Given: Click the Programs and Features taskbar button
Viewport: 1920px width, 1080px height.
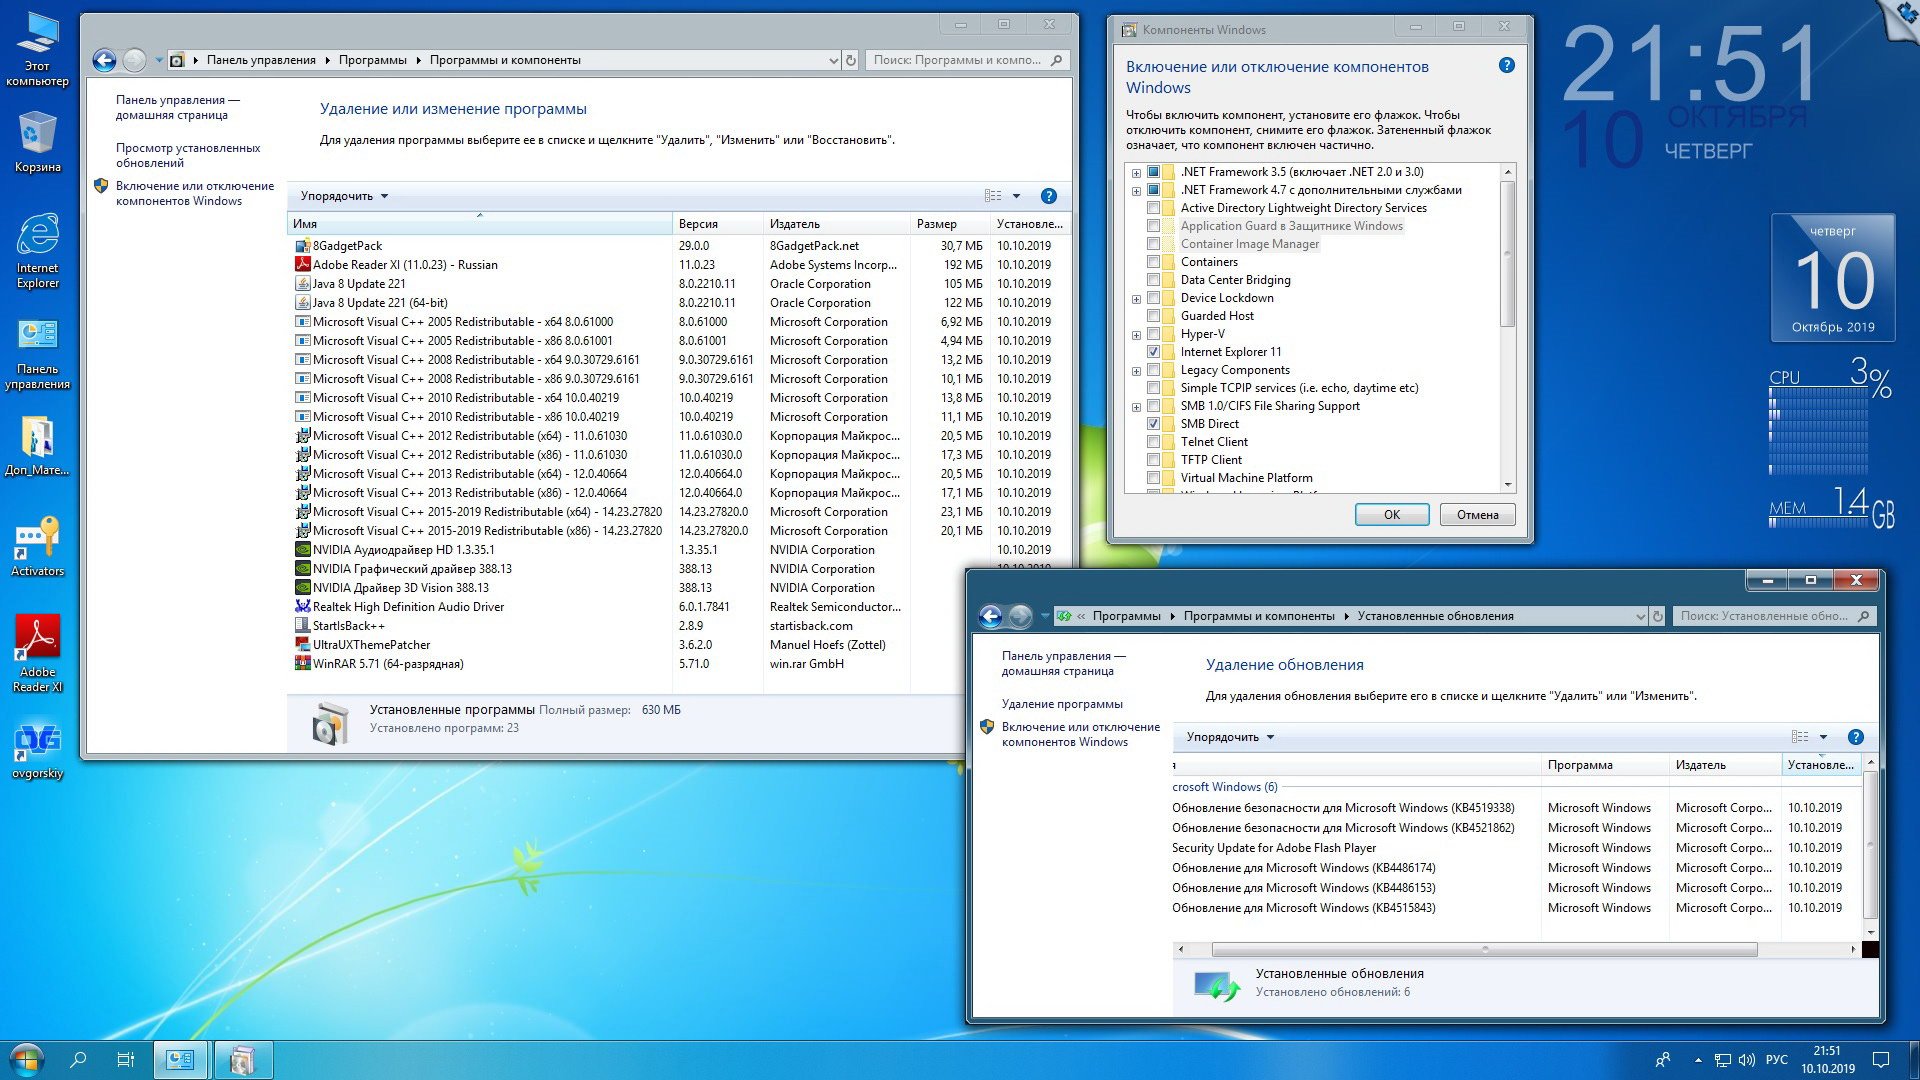Looking at the screenshot, I should [x=242, y=1060].
